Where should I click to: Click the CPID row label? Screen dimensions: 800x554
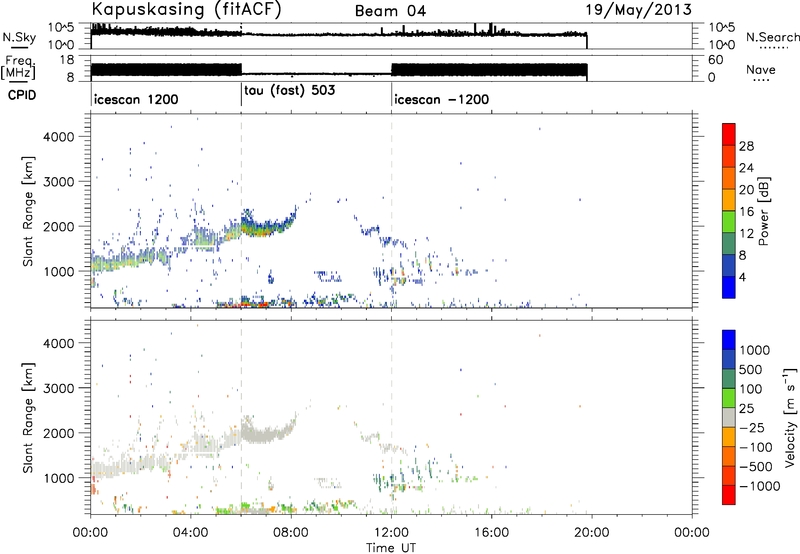(x=22, y=95)
